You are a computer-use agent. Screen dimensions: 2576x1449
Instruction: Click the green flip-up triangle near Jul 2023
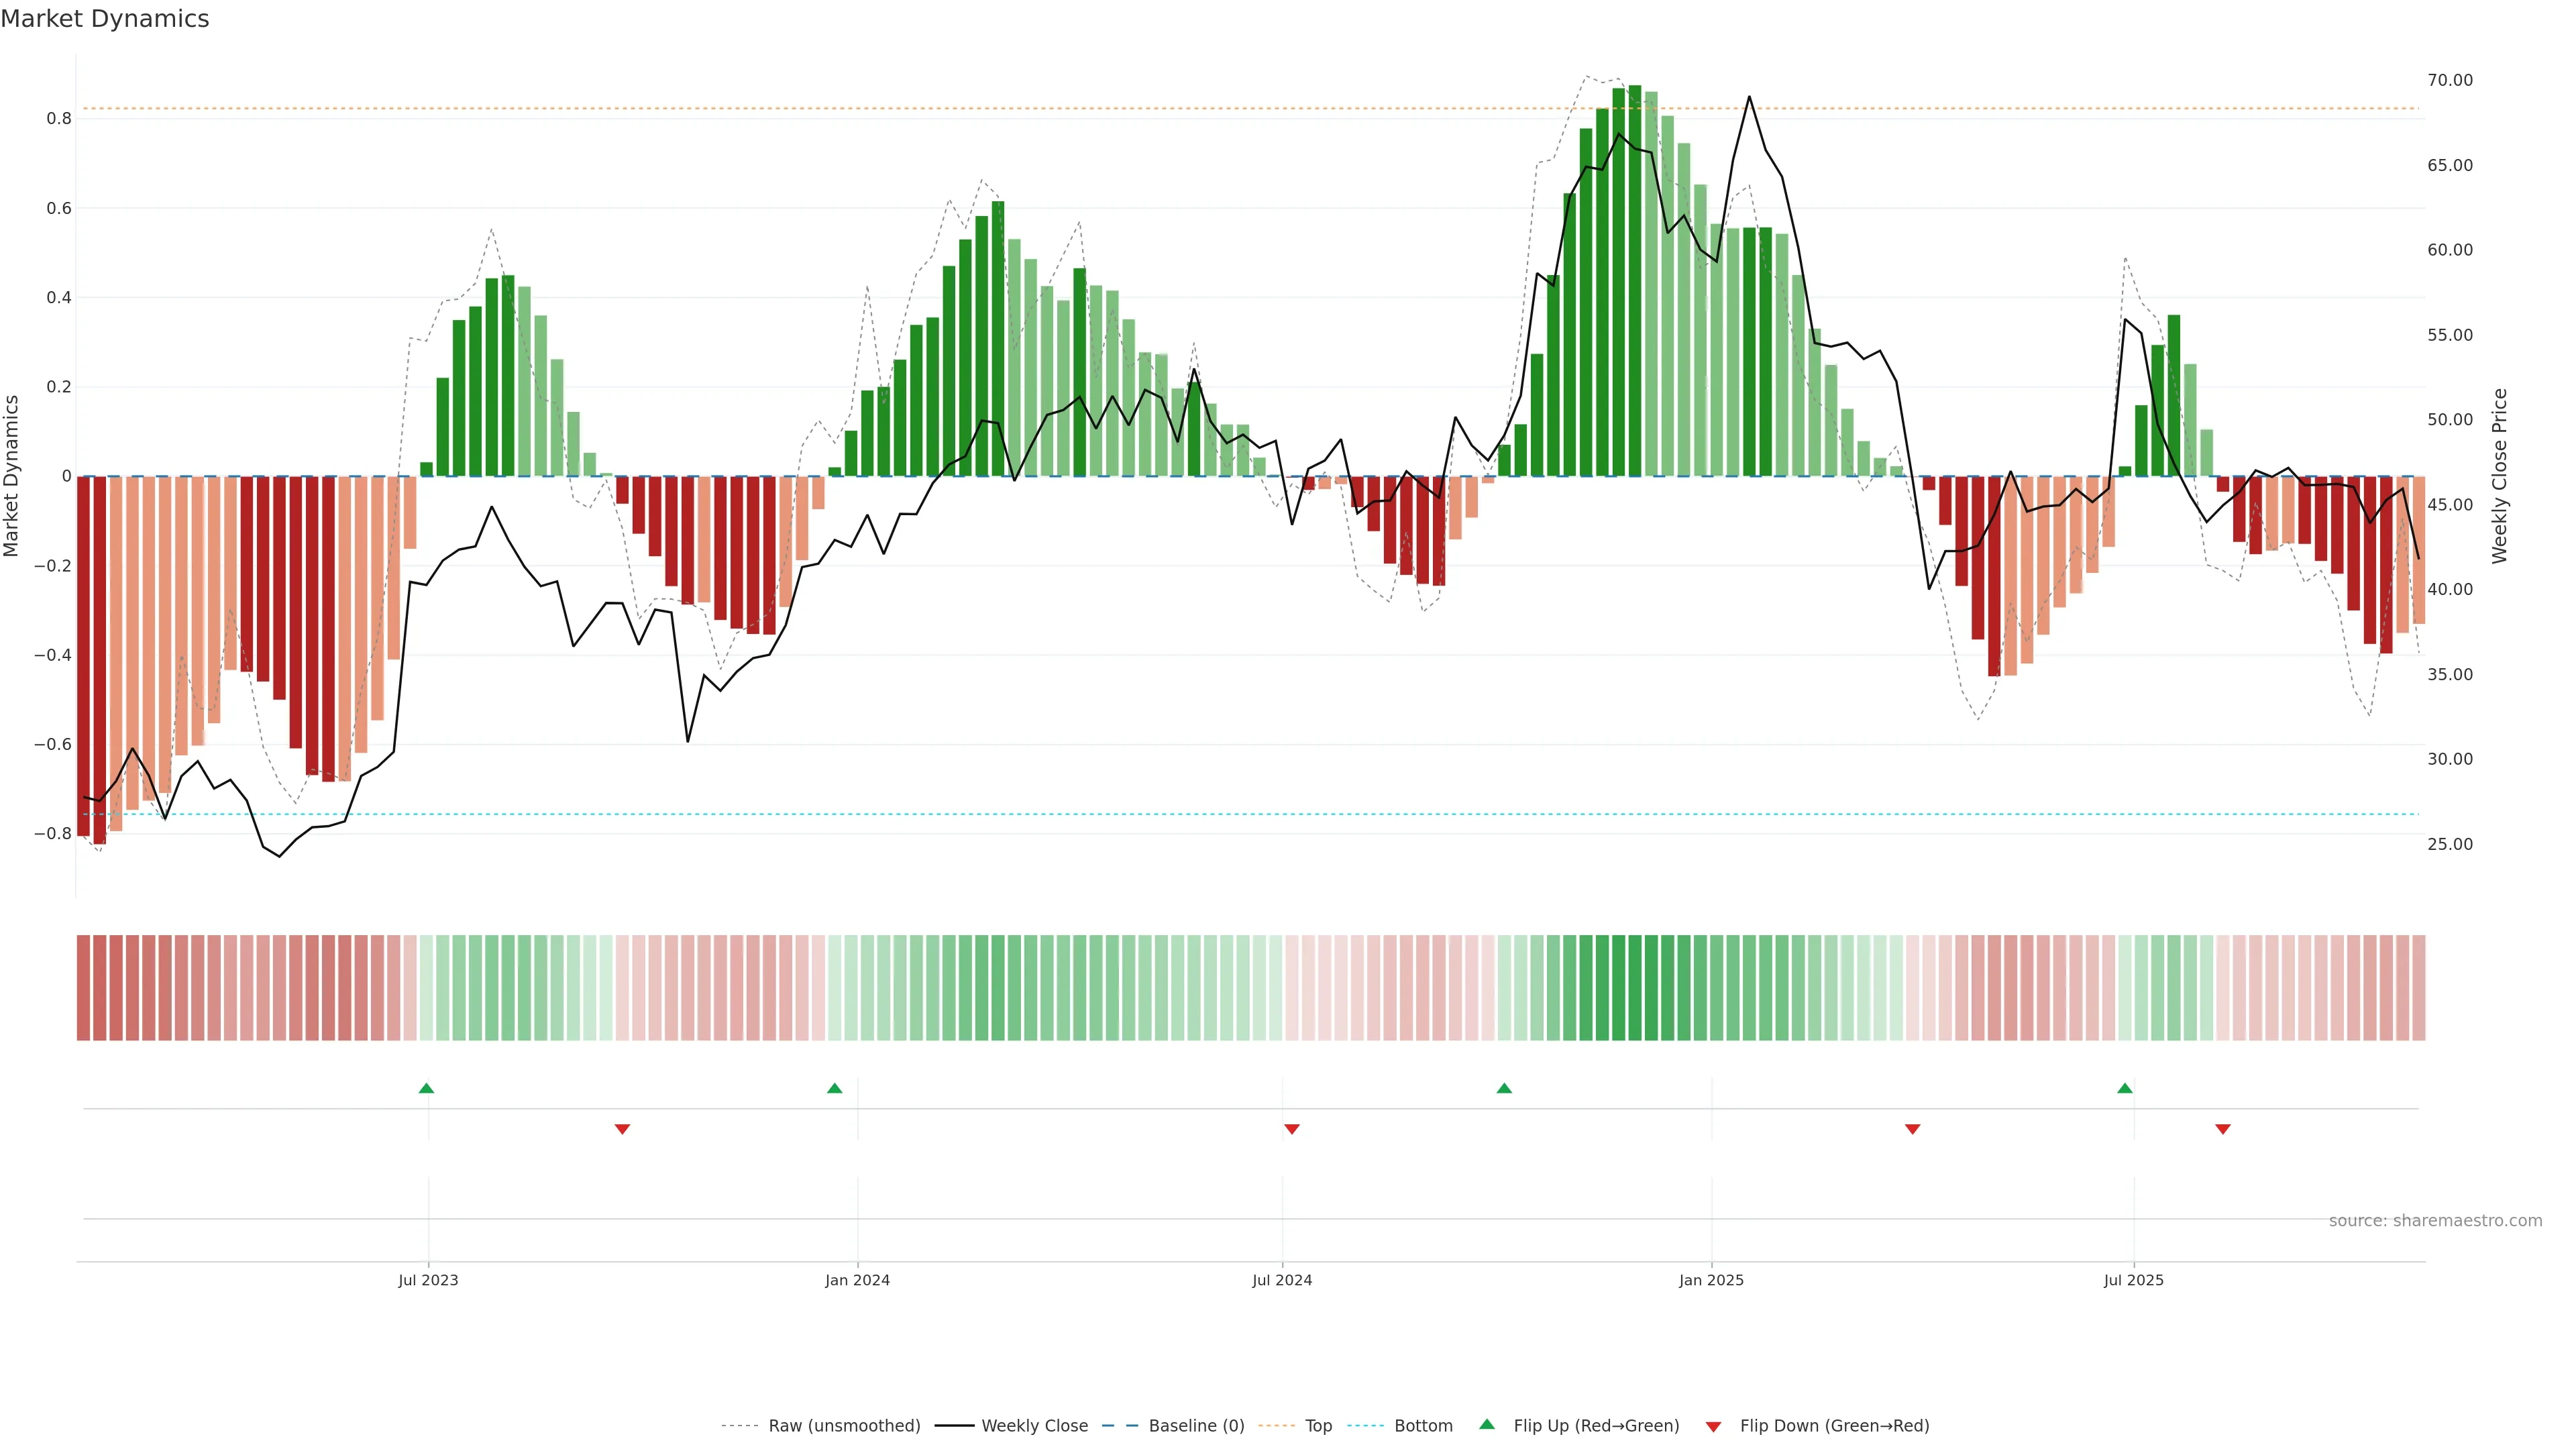pos(426,1088)
